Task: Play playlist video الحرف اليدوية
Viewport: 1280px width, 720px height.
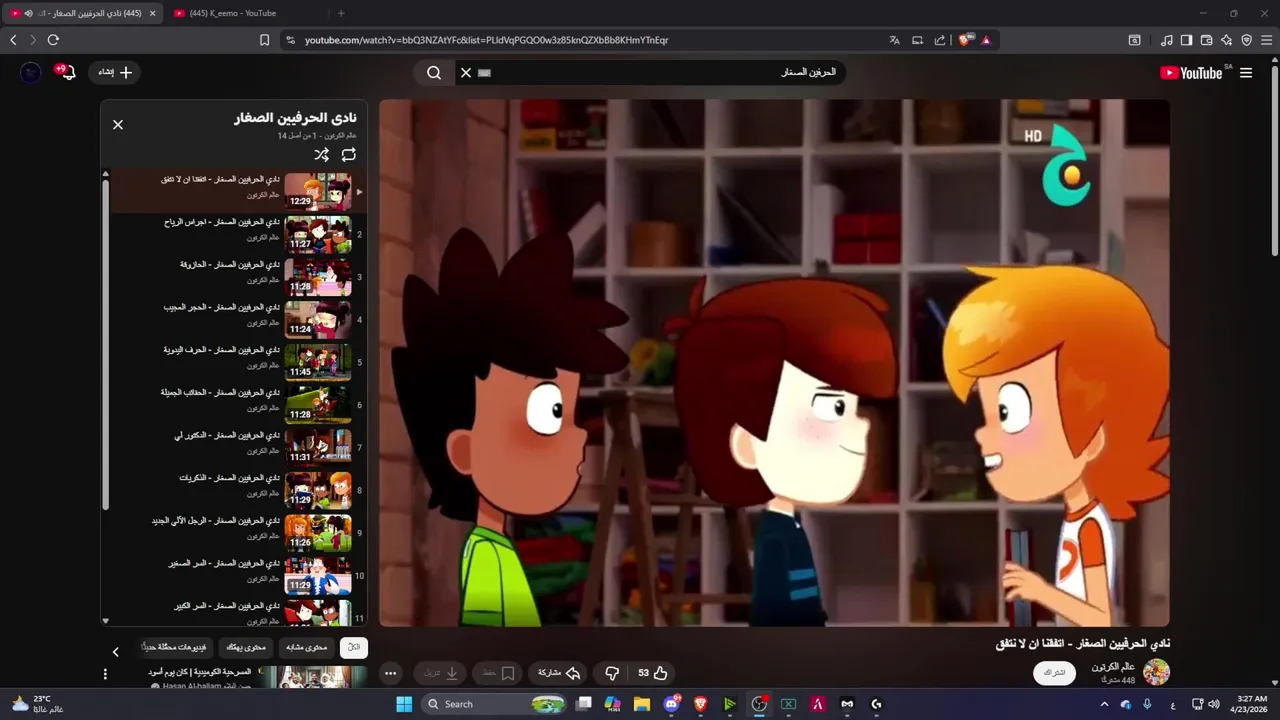Action: 236,362
